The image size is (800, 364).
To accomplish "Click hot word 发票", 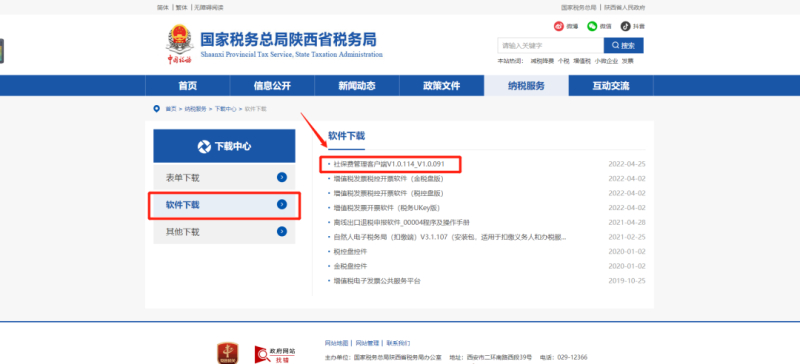I will [628, 61].
